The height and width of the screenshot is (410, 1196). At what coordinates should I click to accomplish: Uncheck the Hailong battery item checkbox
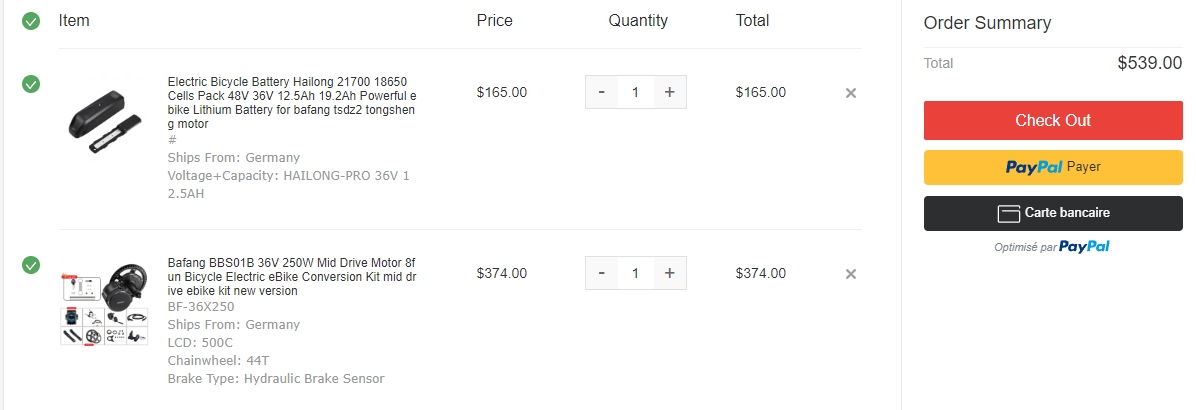pos(31,84)
